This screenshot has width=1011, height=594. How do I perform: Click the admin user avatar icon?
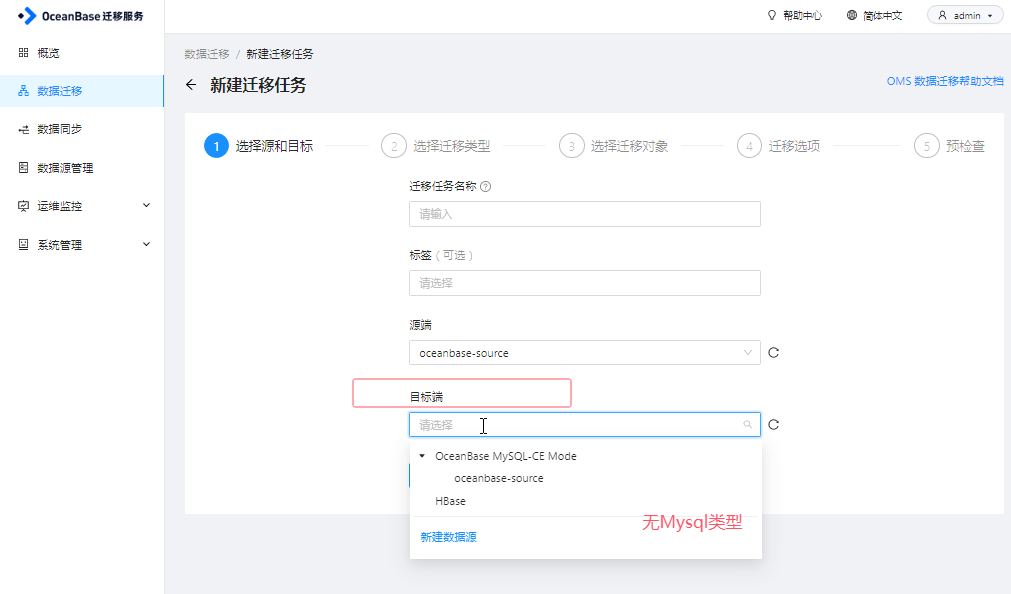[x=943, y=15]
